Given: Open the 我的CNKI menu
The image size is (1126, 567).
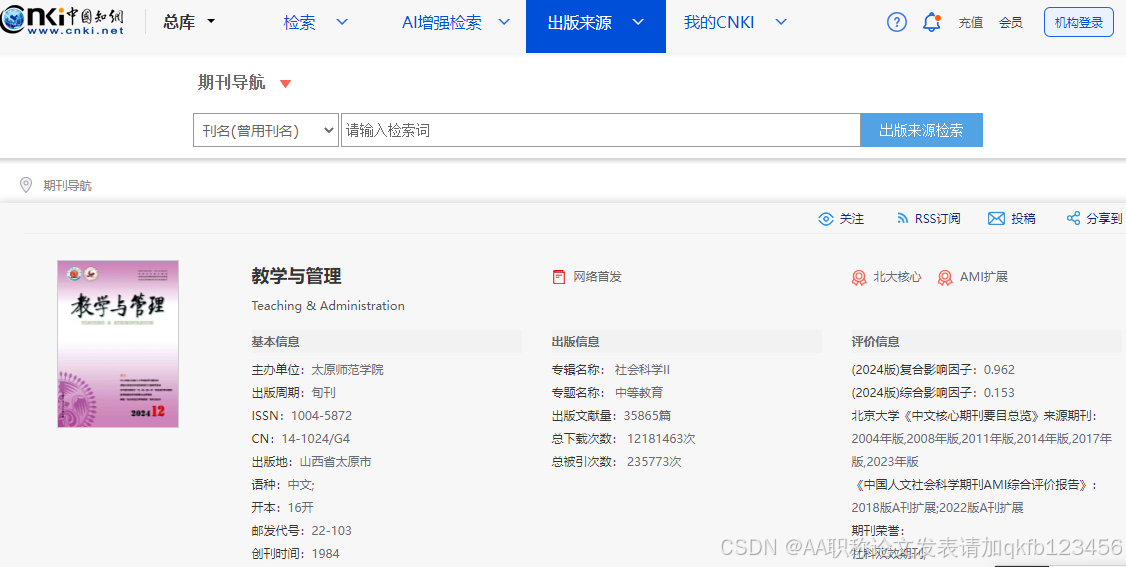Looking at the screenshot, I should (x=719, y=22).
